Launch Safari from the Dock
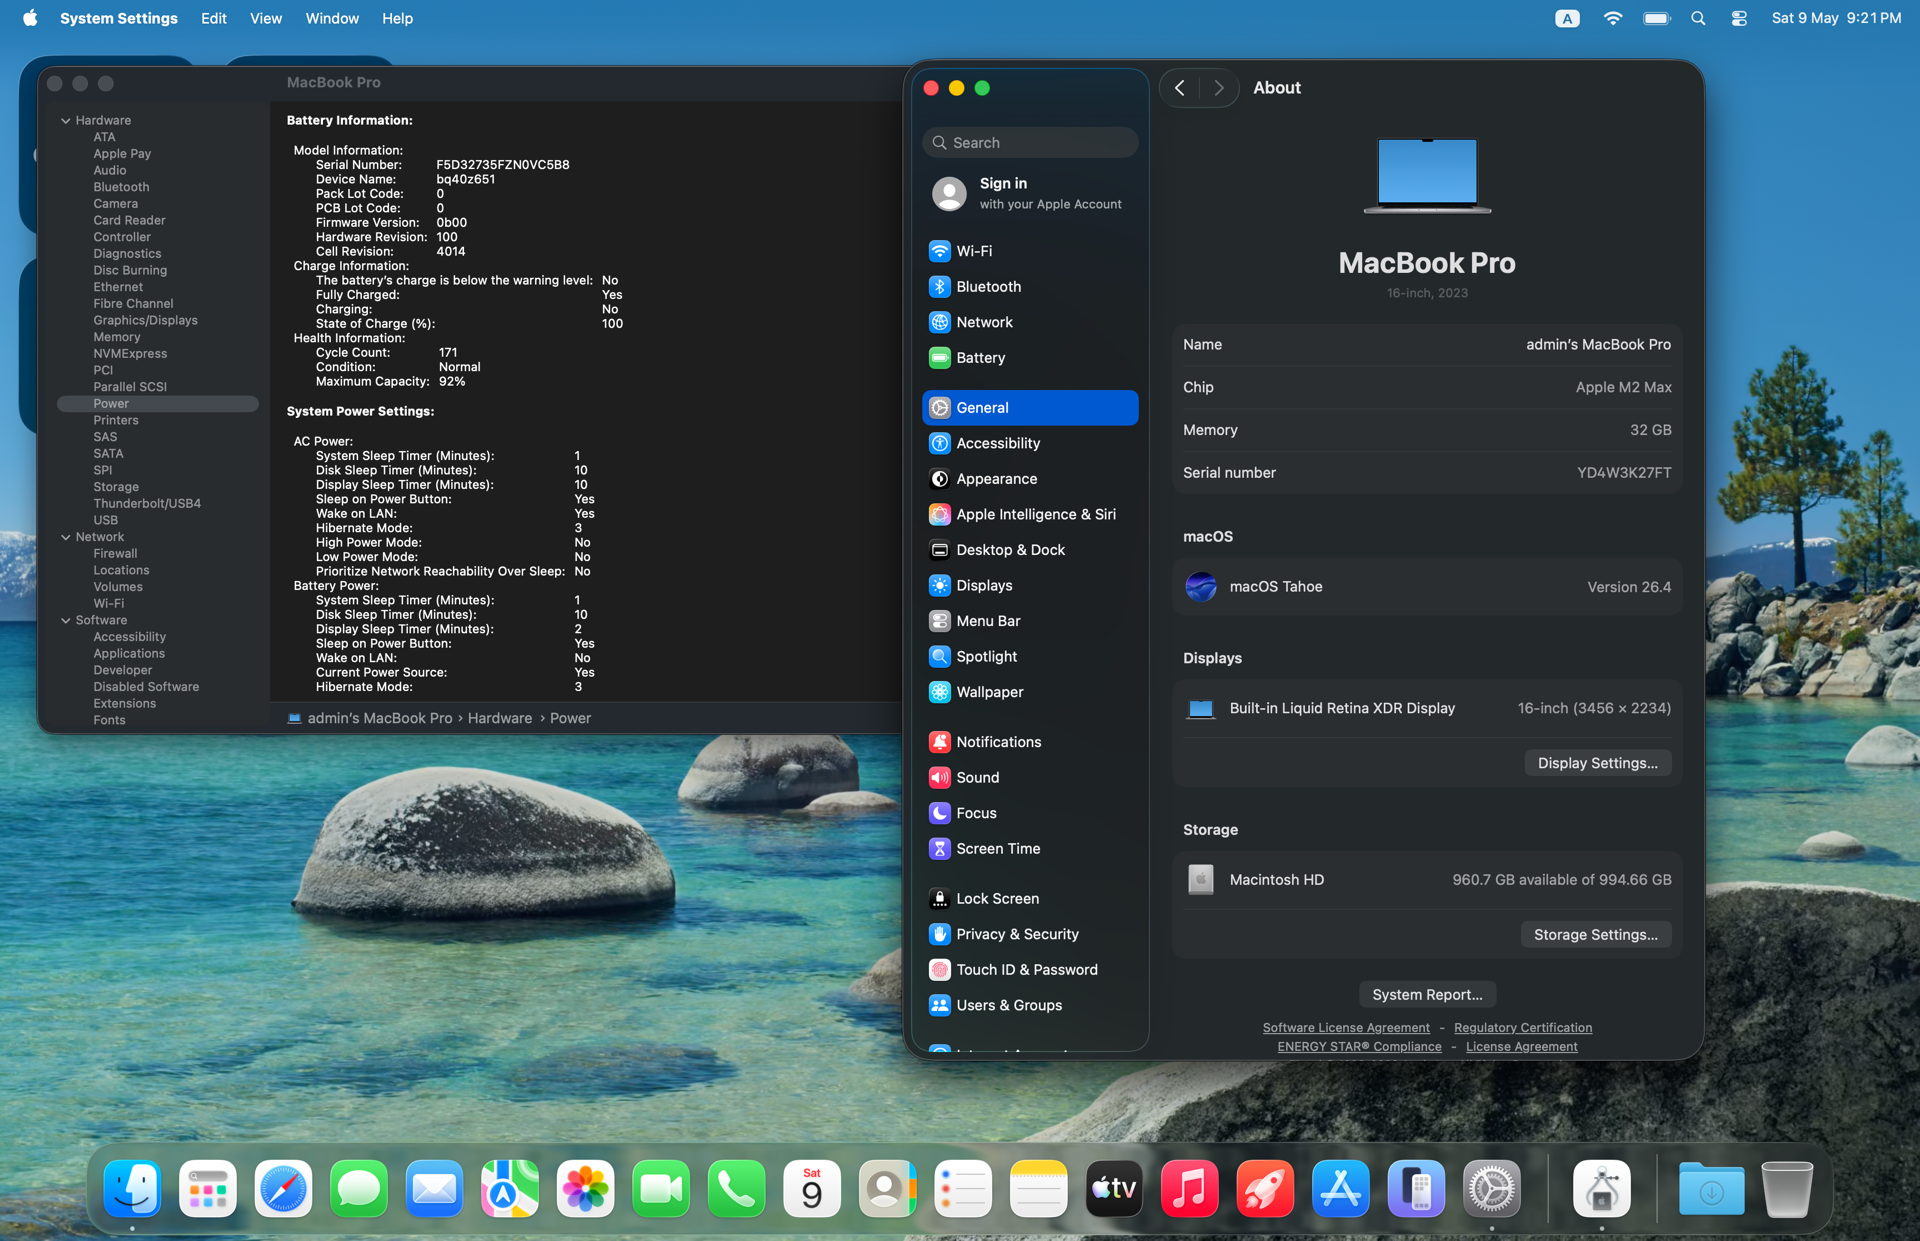This screenshot has height=1241, width=1920. [x=283, y=1188]
